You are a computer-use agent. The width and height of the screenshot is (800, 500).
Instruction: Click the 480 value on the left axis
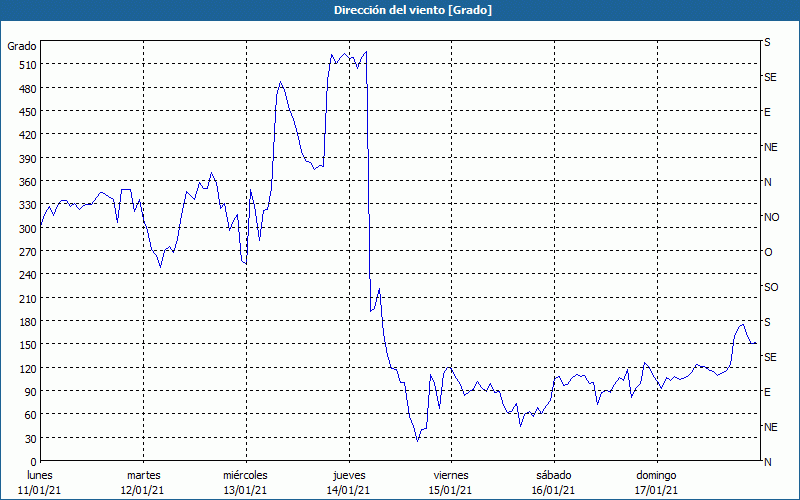click(27, 89)
